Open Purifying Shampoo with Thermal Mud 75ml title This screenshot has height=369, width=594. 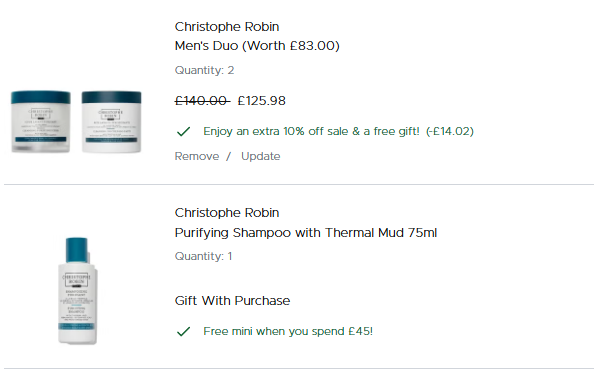[x=306, y=232]
